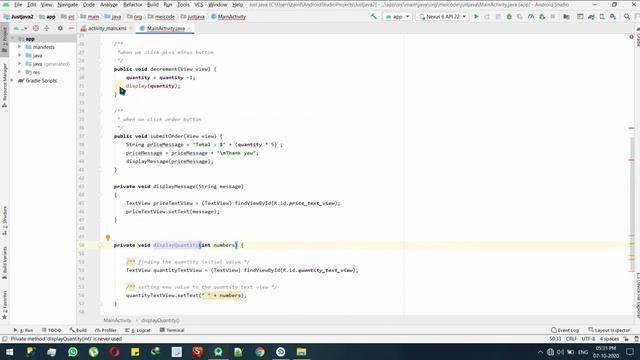The height and width of the screenshot is (360, 640).
Task: Expand the manifests folder
Action: coord(19,47)
